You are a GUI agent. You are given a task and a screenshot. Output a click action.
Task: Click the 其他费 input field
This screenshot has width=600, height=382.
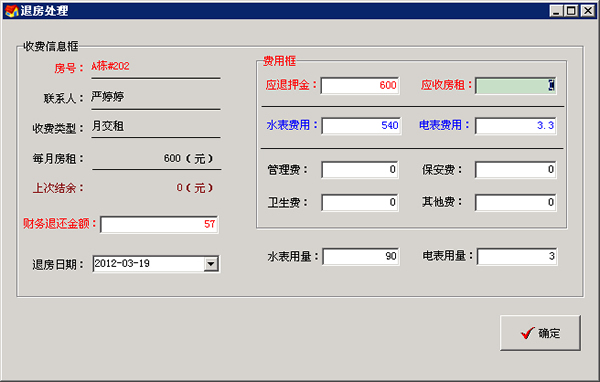515,202
